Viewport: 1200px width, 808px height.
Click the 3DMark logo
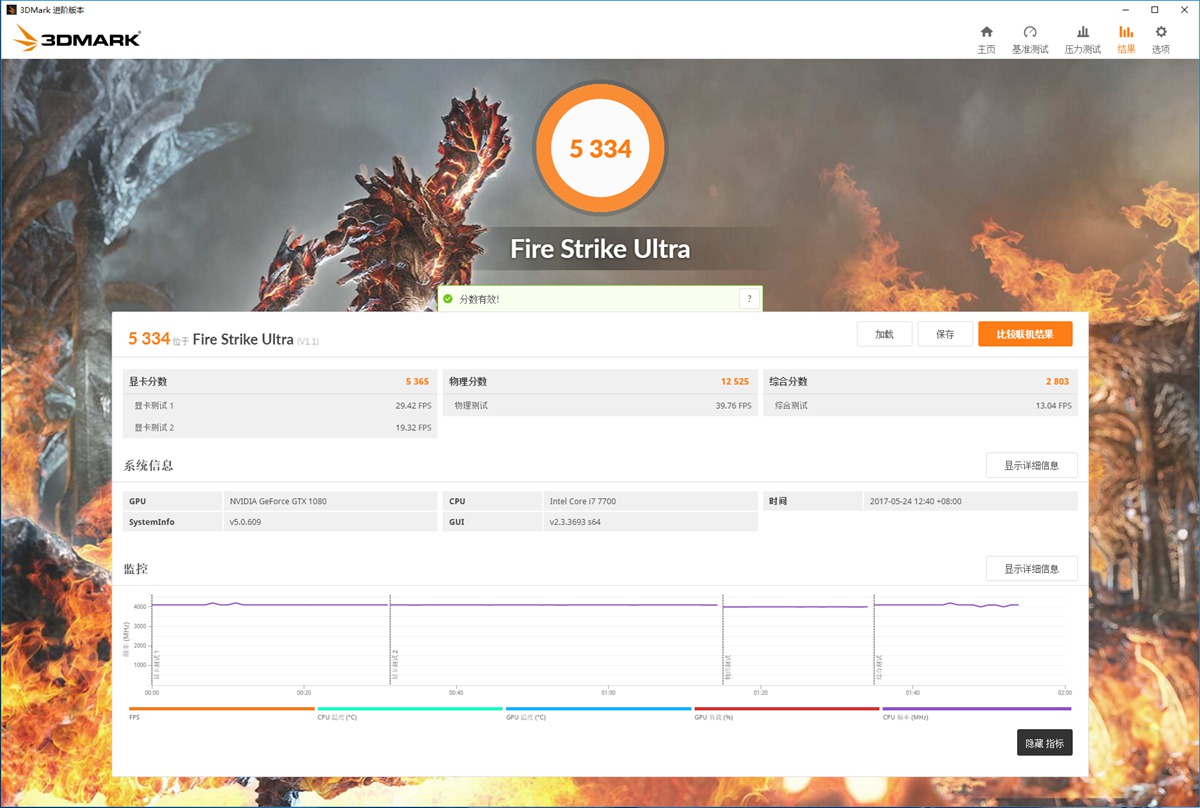[x=77, y=39]
